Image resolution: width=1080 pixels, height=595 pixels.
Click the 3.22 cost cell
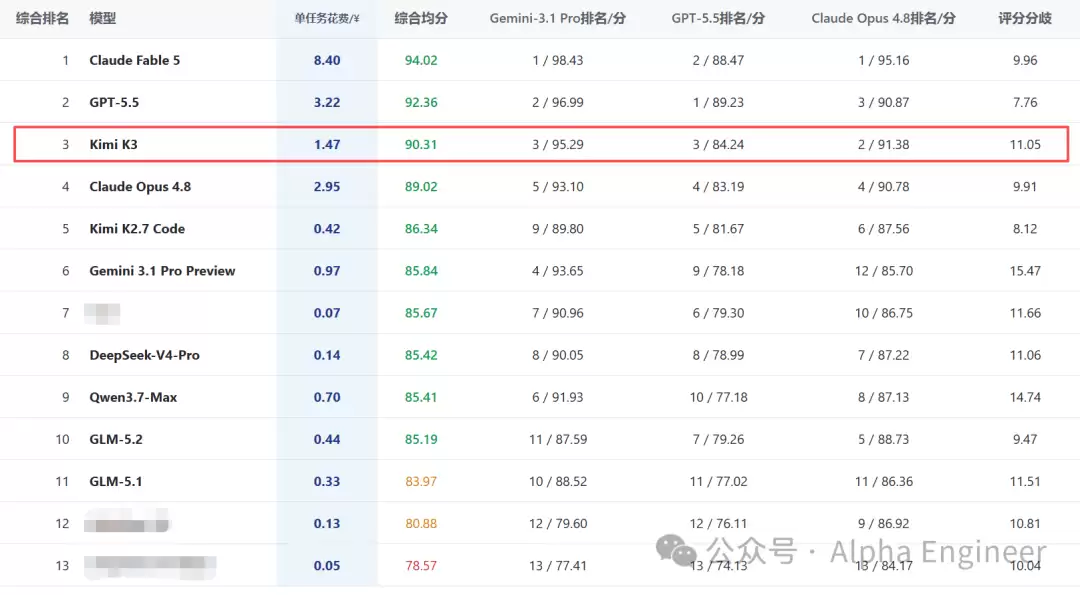326,103
